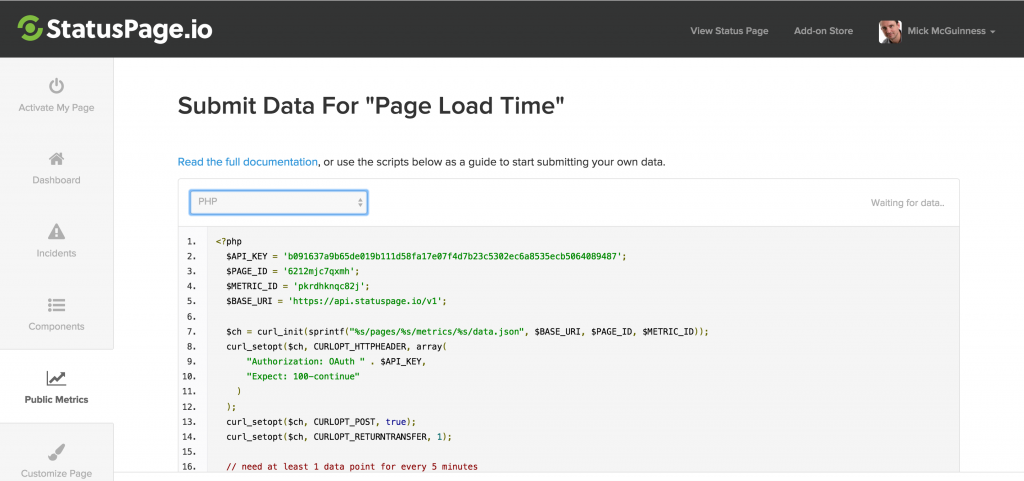Open Customize Page via the paintbrush icon
Image resolution: width=1024 pixels, height=481 pixels.
[x=56, y=452]
